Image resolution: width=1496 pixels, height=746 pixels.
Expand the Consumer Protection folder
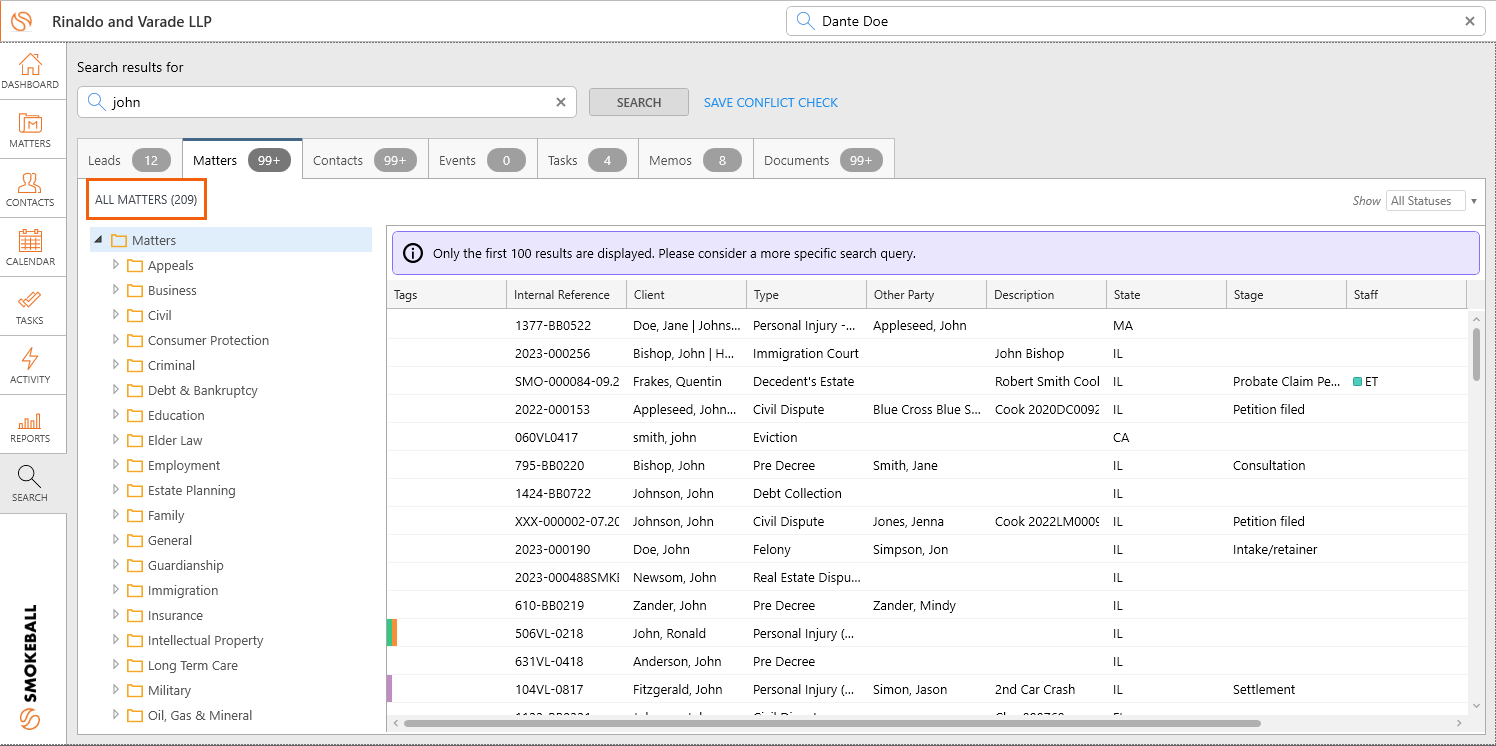(x=116, y=340)
